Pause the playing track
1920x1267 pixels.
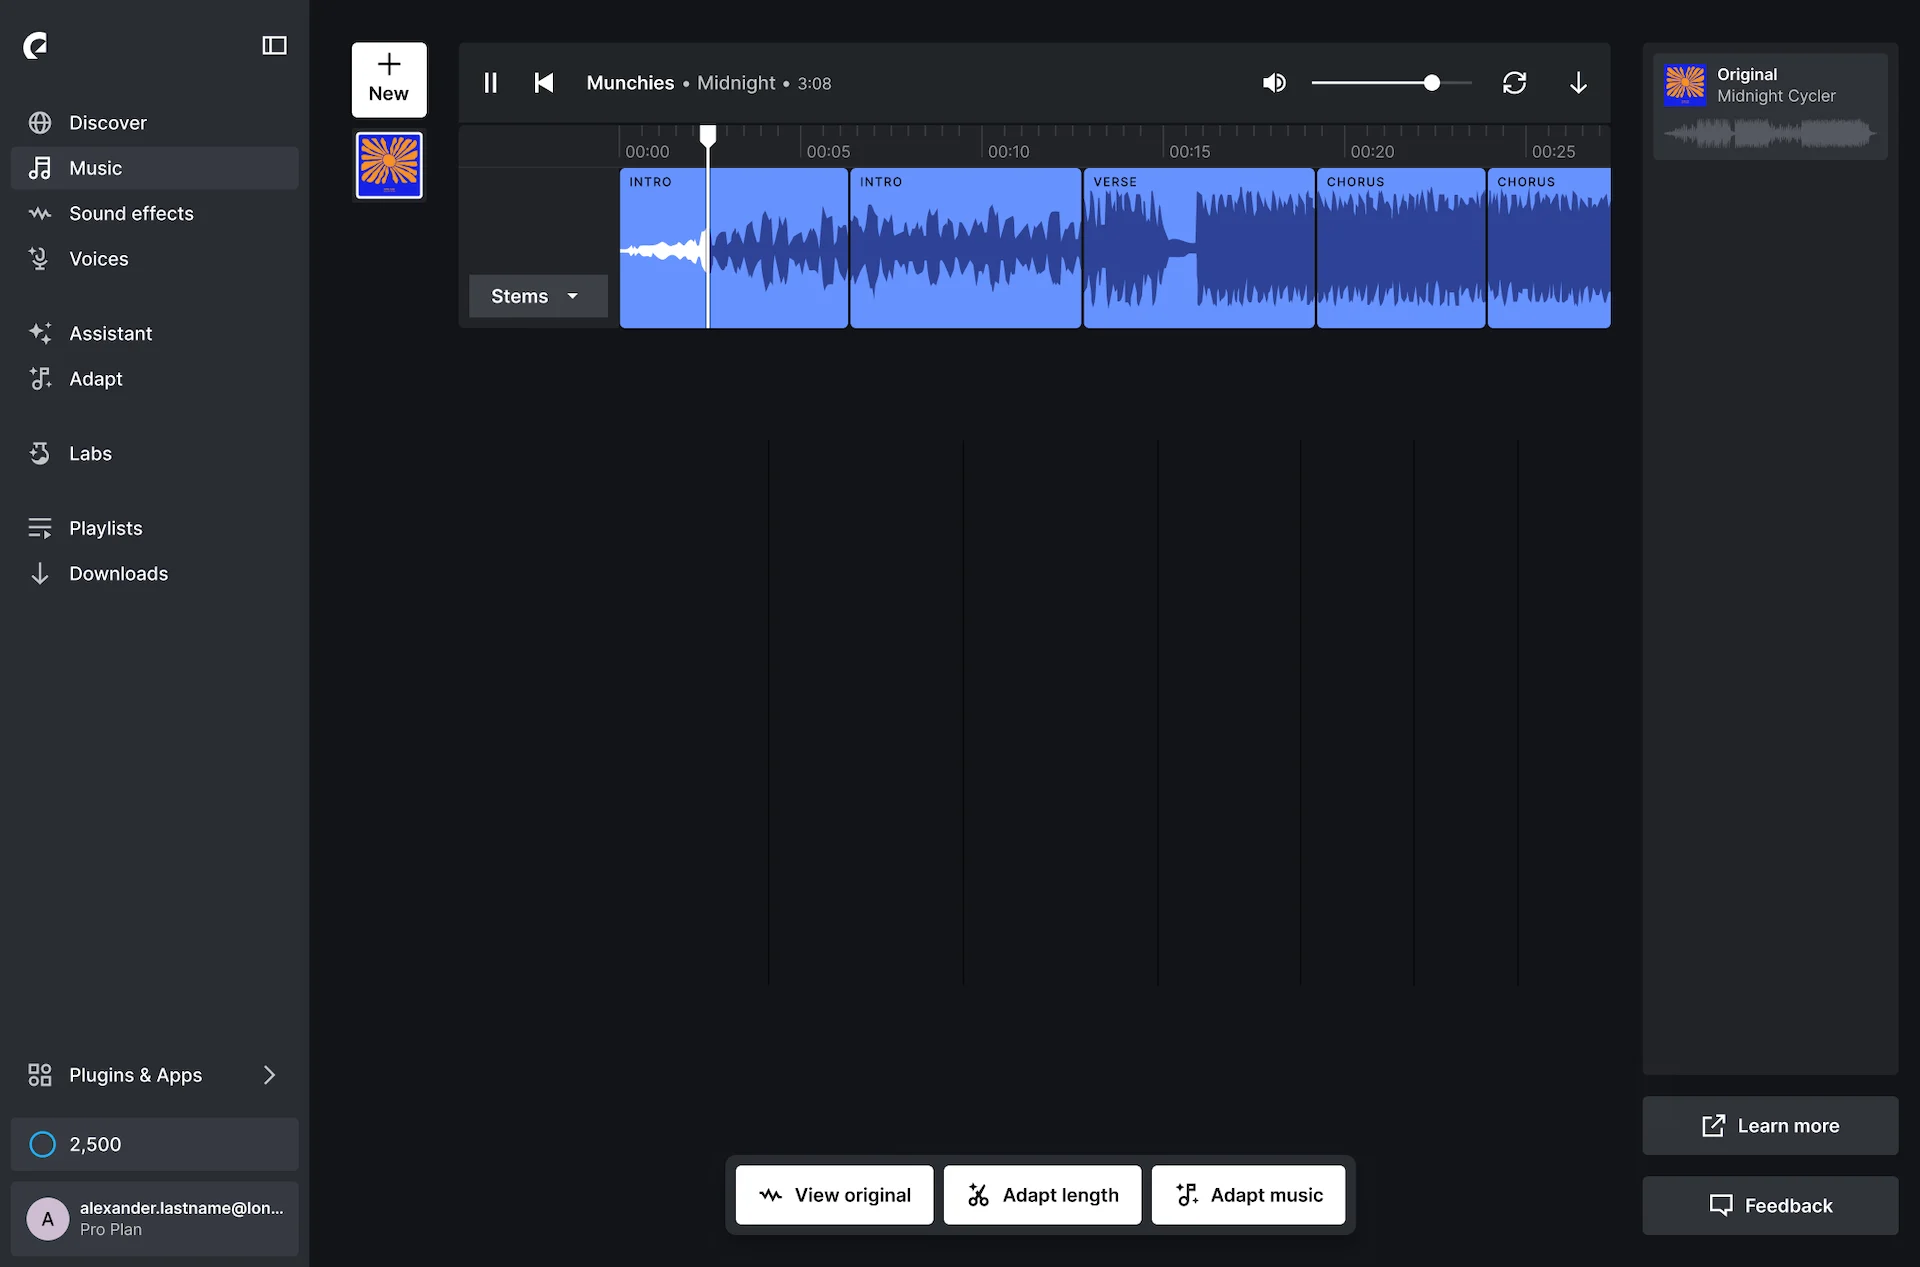pyautogui.click(x=491, y=83)
